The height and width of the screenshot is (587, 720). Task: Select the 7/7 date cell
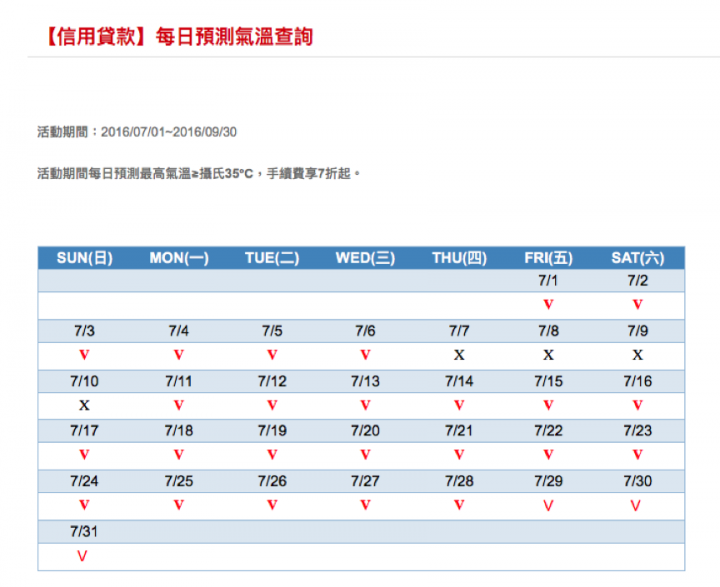click(x=459, y=331)
